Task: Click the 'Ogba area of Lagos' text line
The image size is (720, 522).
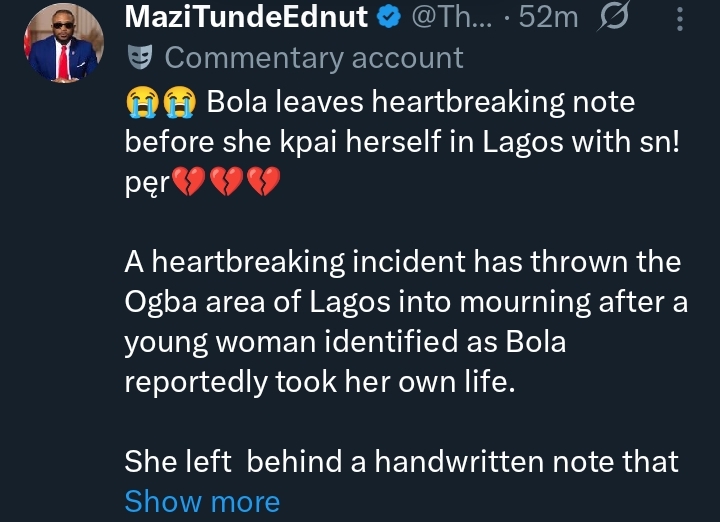Action: pyautogui.click(x=406, y=302)
